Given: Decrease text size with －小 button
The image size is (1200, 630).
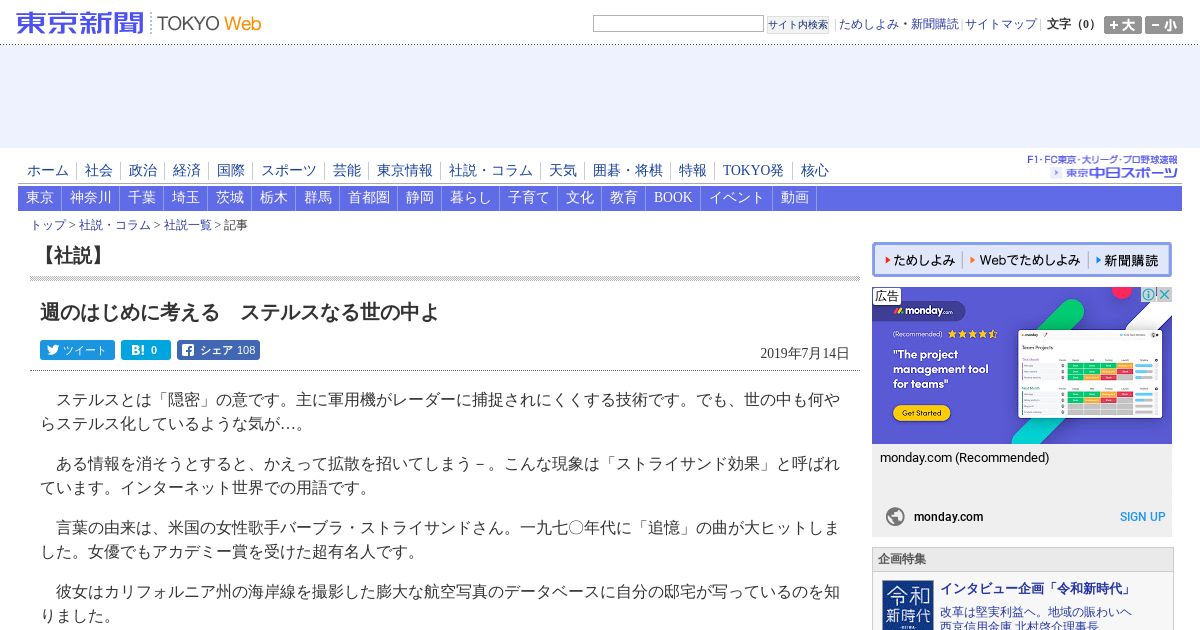Looking at the screenshot, I should coord(1164,25).
